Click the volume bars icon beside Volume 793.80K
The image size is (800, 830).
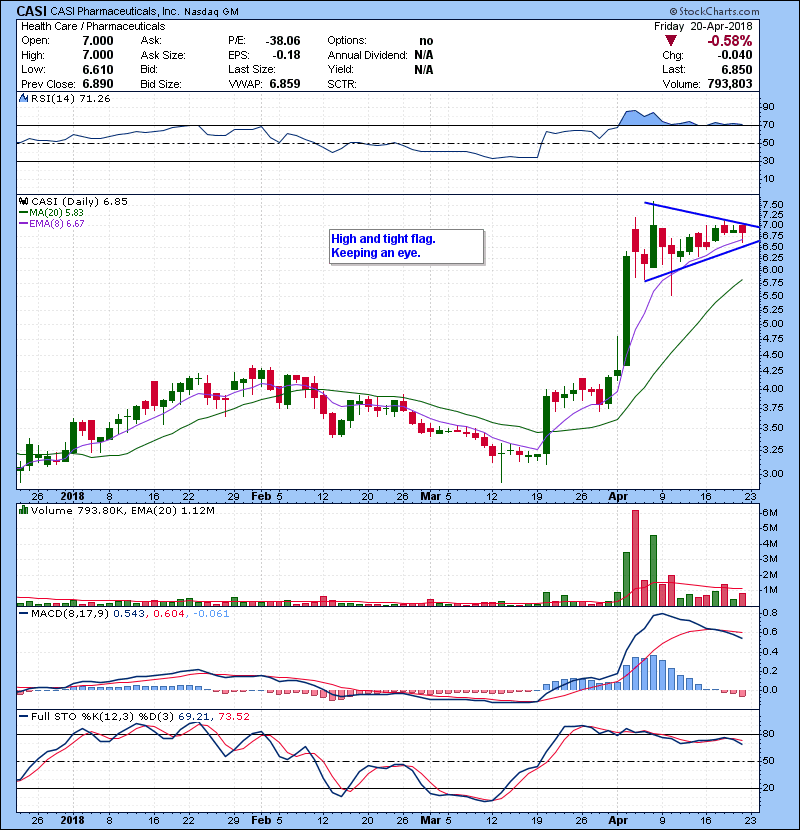click(23, 510)
